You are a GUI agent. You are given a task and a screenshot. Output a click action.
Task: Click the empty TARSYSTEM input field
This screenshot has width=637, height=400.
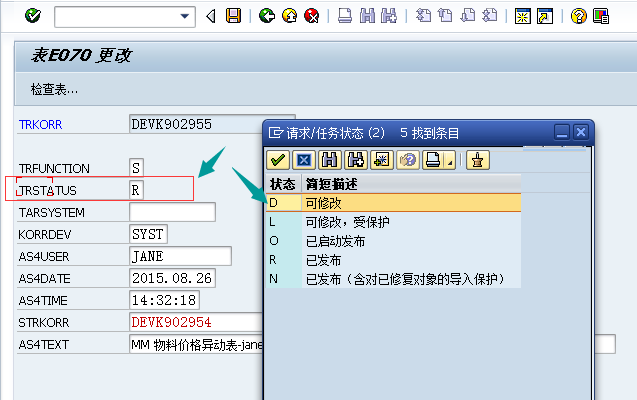point(172,212)
